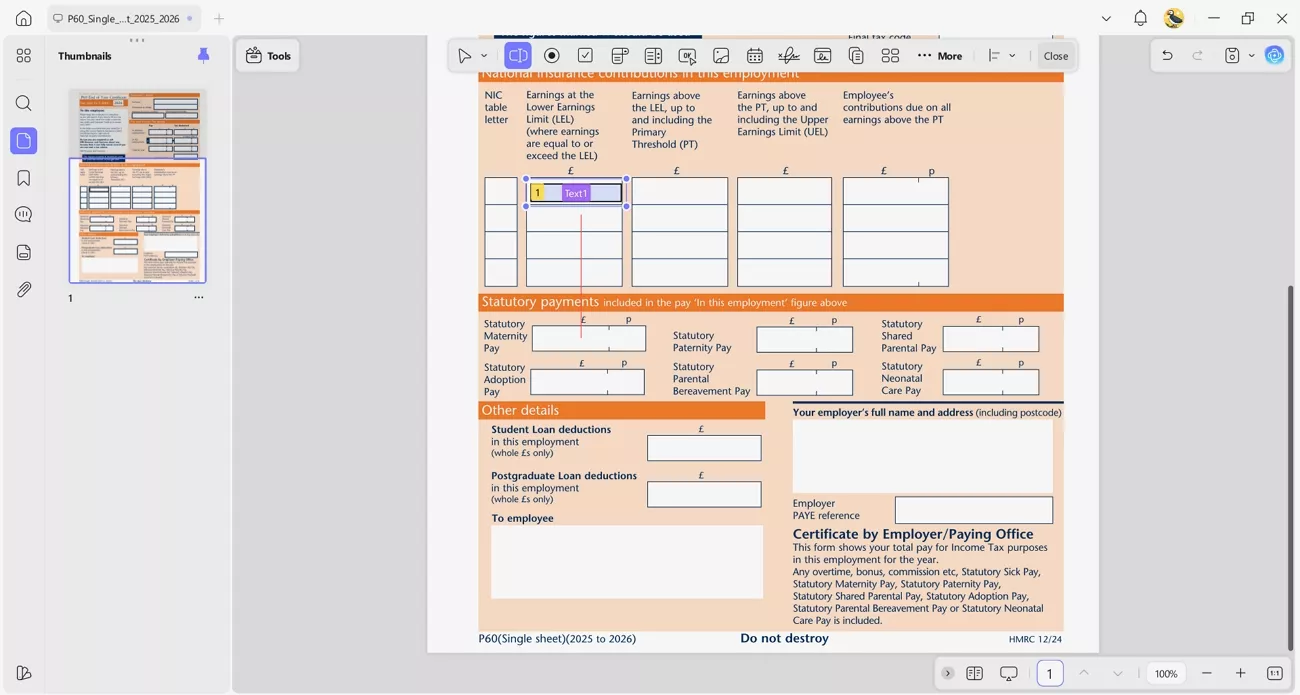Open the Bookmarks panel in the sidebar
This screenshot has height=695, width=1300.
pos(23,177)
